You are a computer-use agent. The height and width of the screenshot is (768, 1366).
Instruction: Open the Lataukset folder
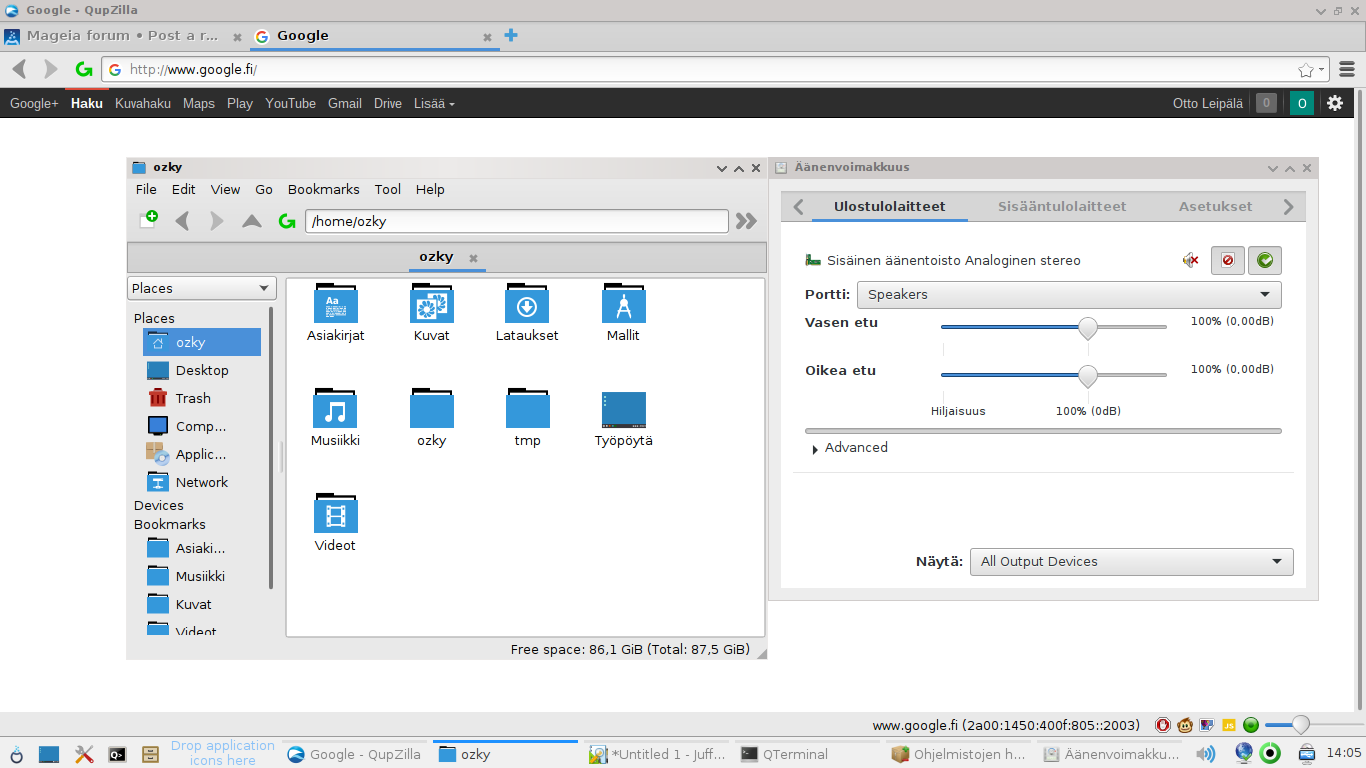pyautogui.click(x=527, y=313)
